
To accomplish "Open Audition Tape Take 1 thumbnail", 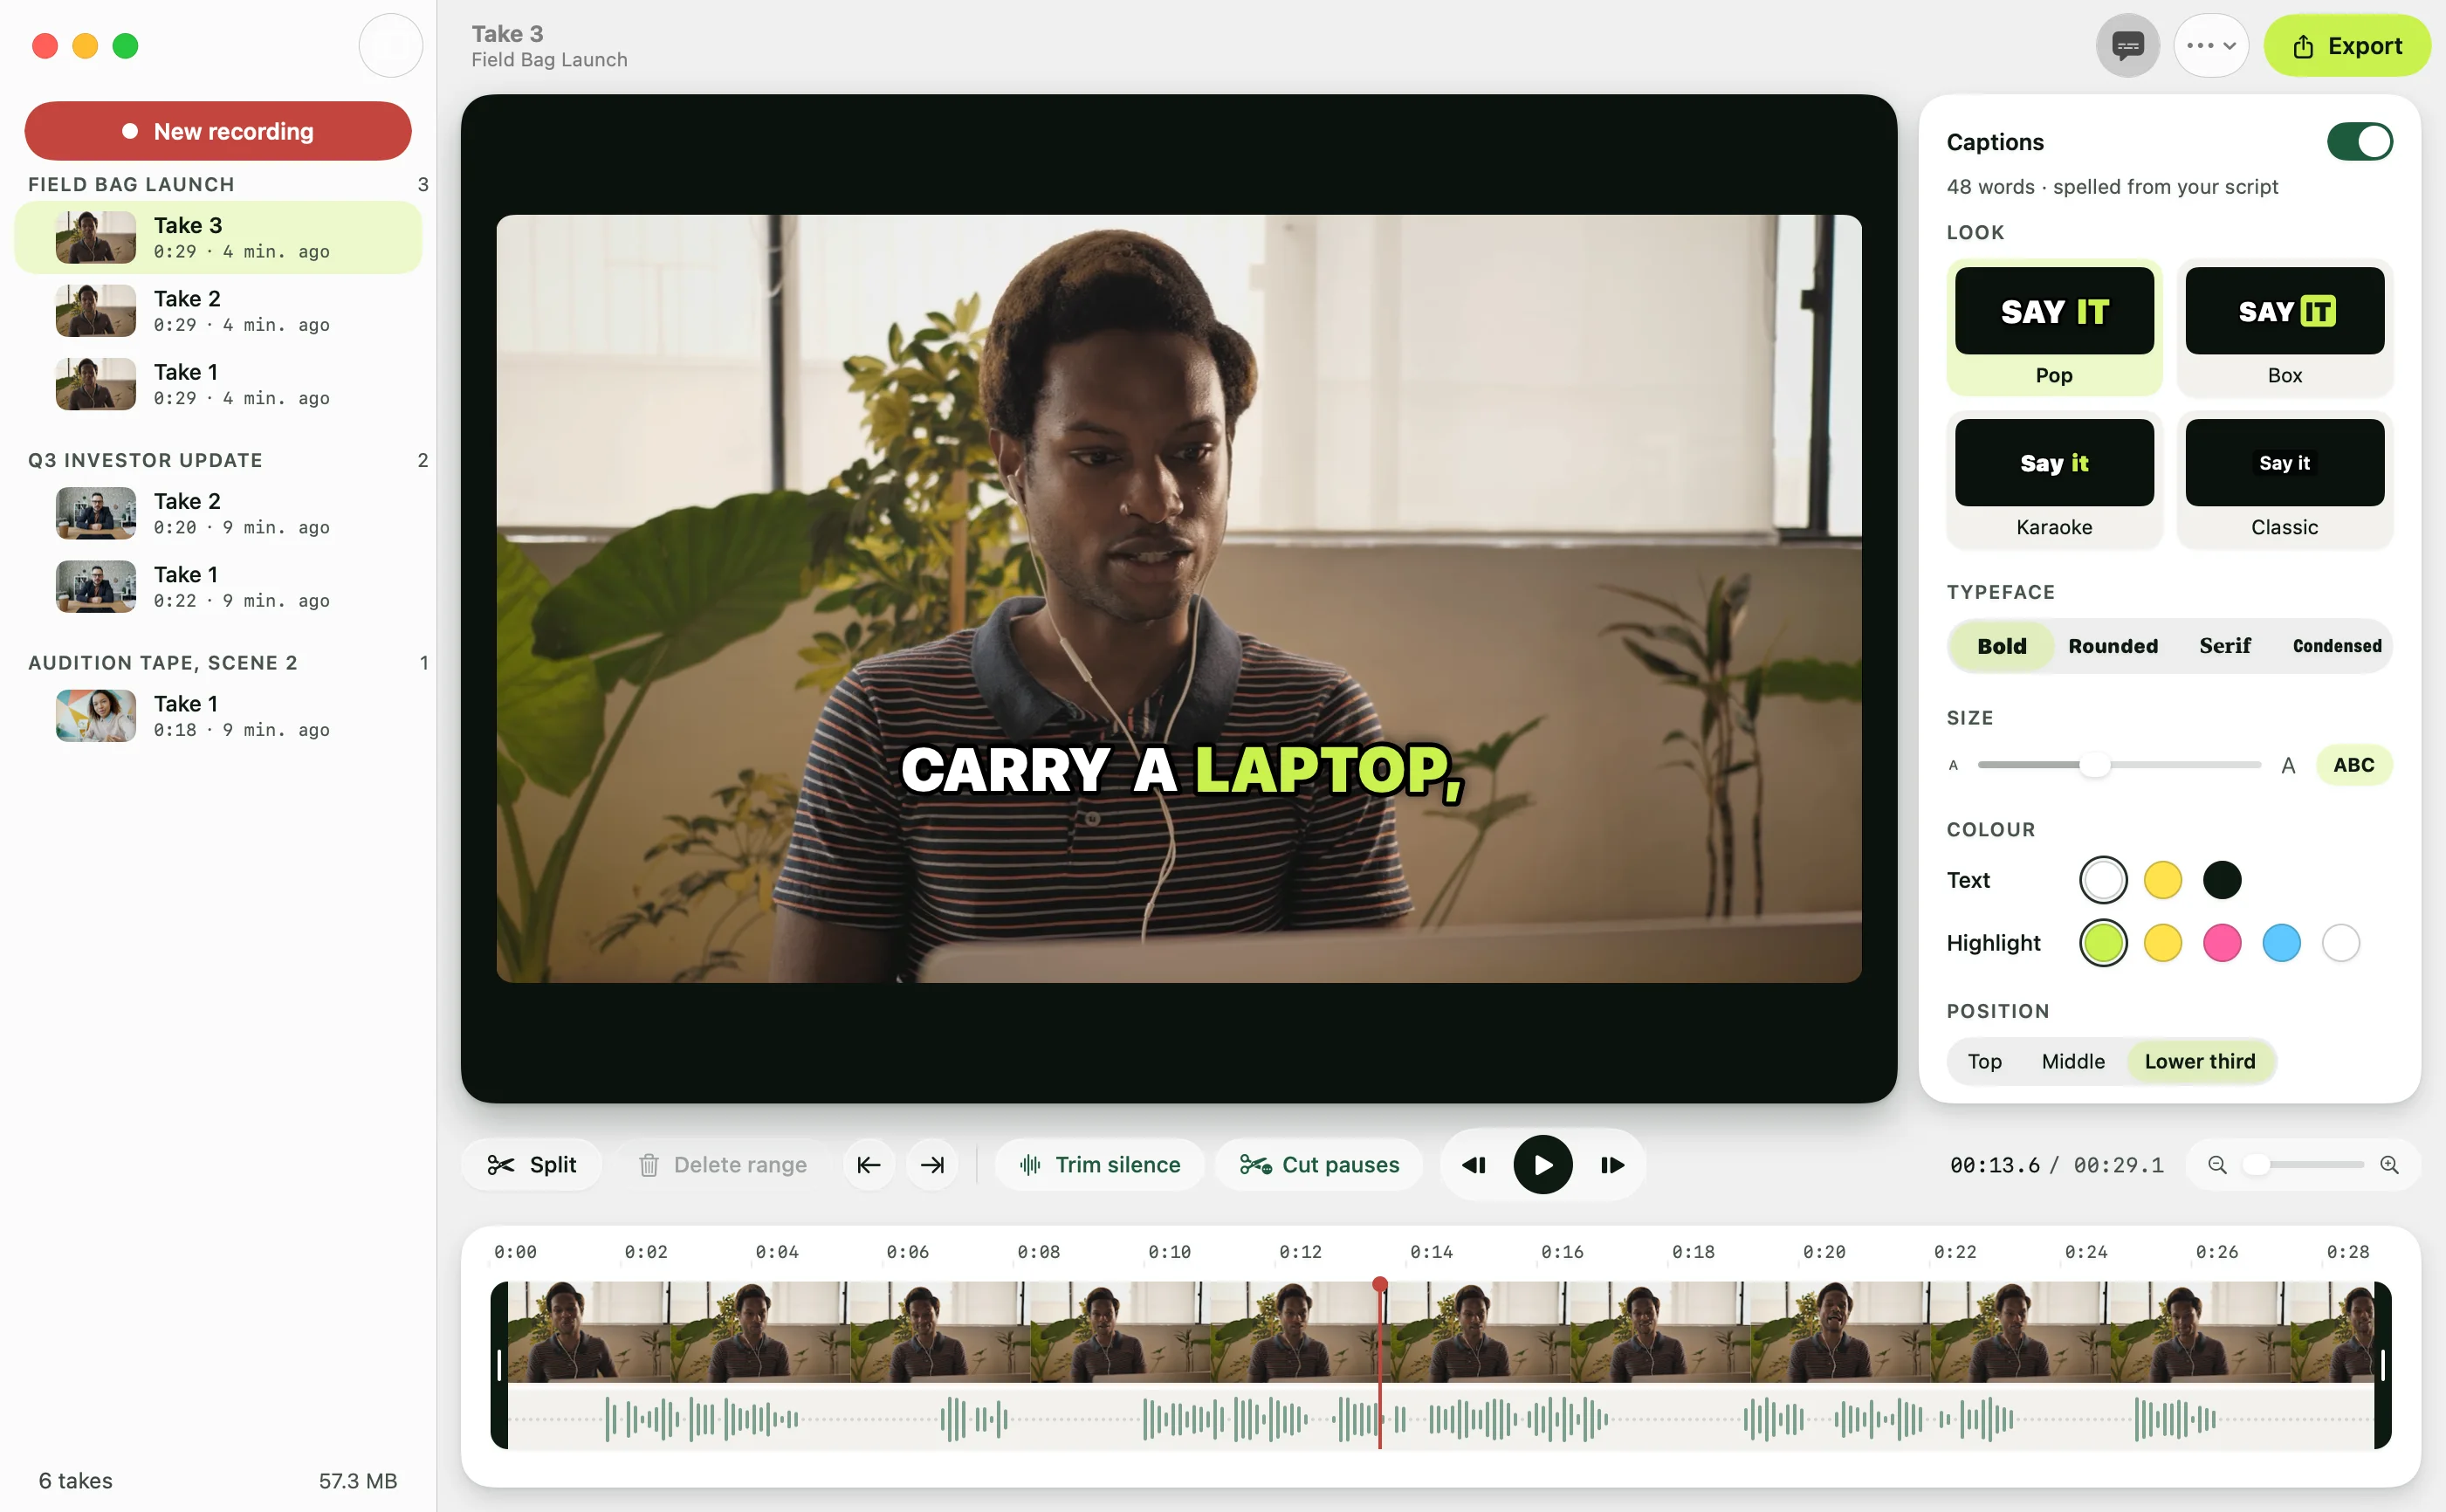I will click(96, 716).
